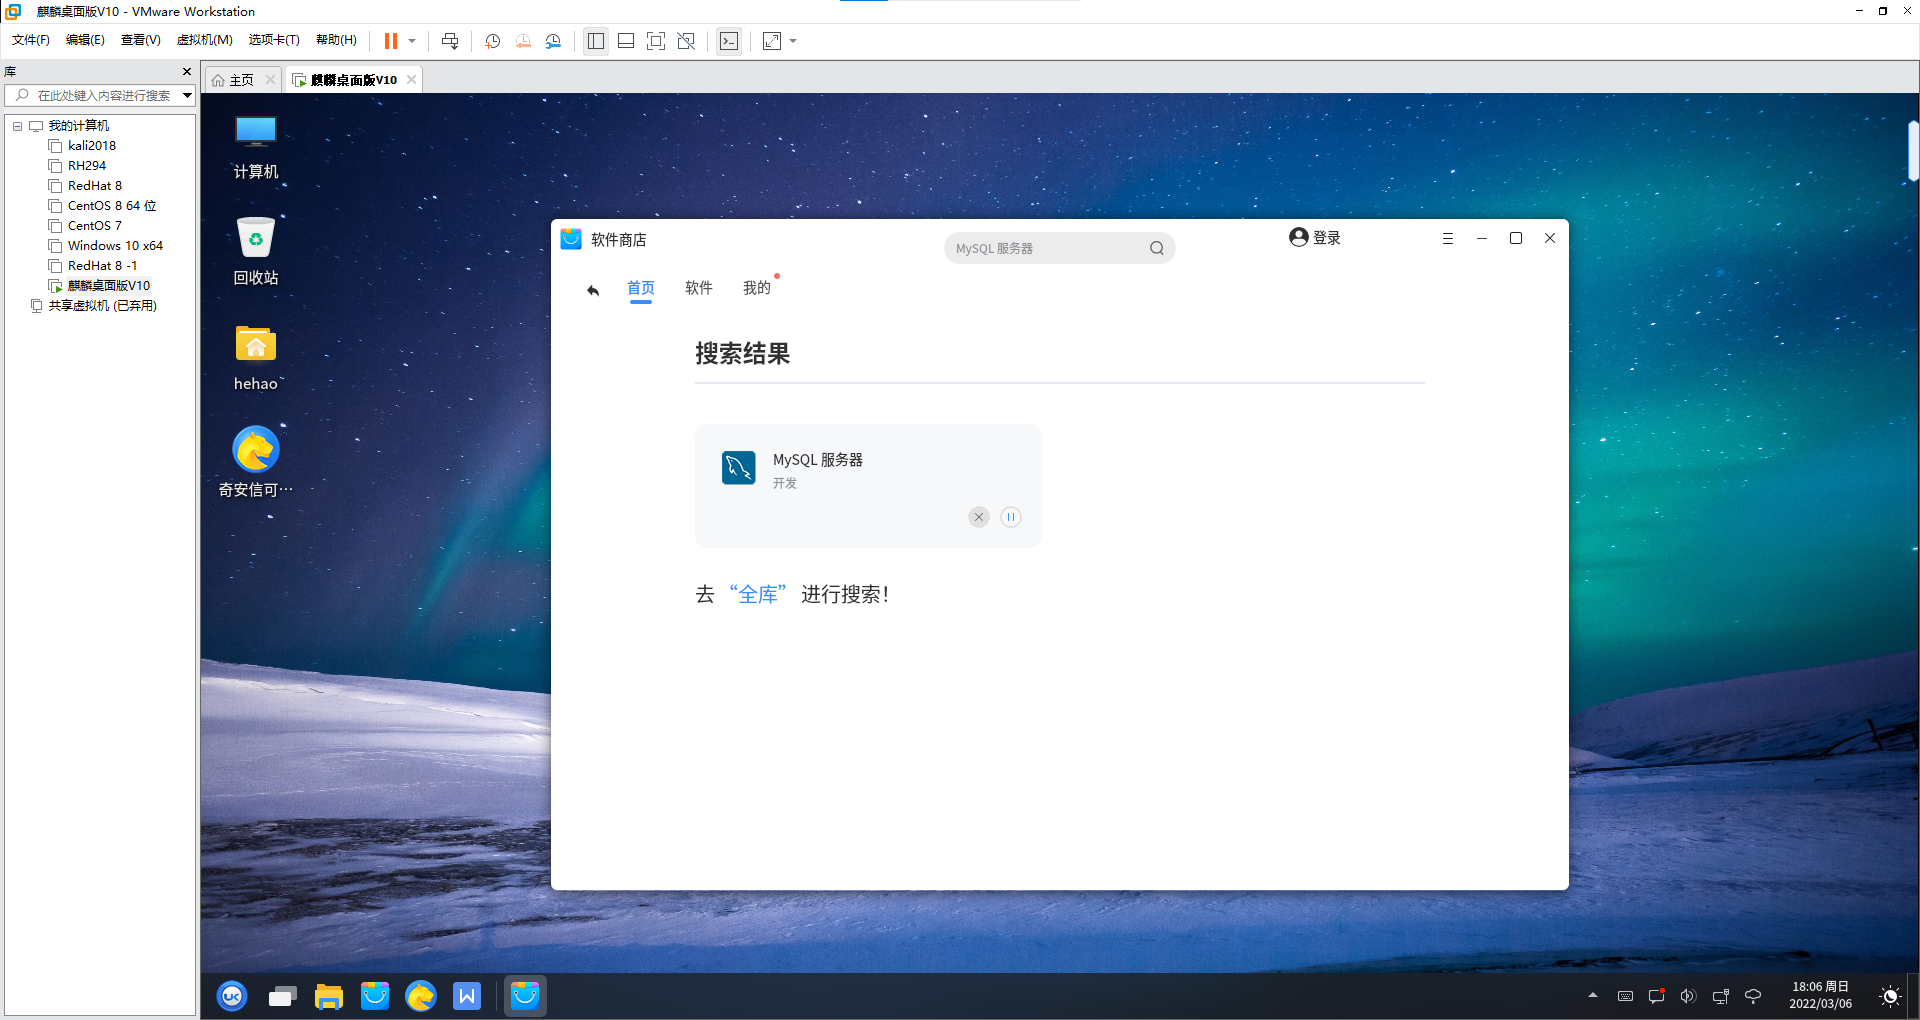Open the software store hamburger menu
Screen dimensions: 1920x1020
pos(1447,238)
